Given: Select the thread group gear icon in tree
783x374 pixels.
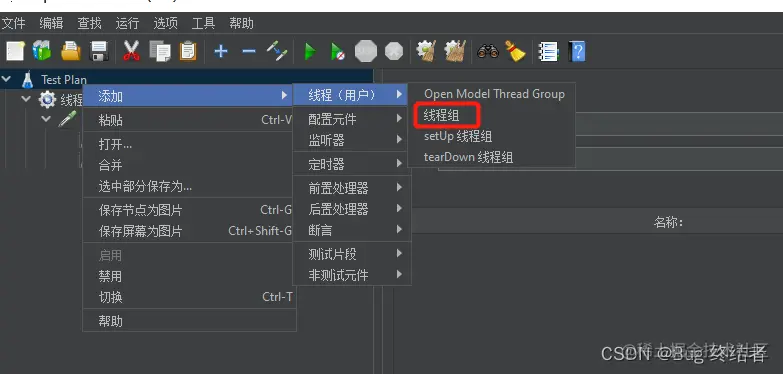Looking at the screenshot, I should pos(47,99).
